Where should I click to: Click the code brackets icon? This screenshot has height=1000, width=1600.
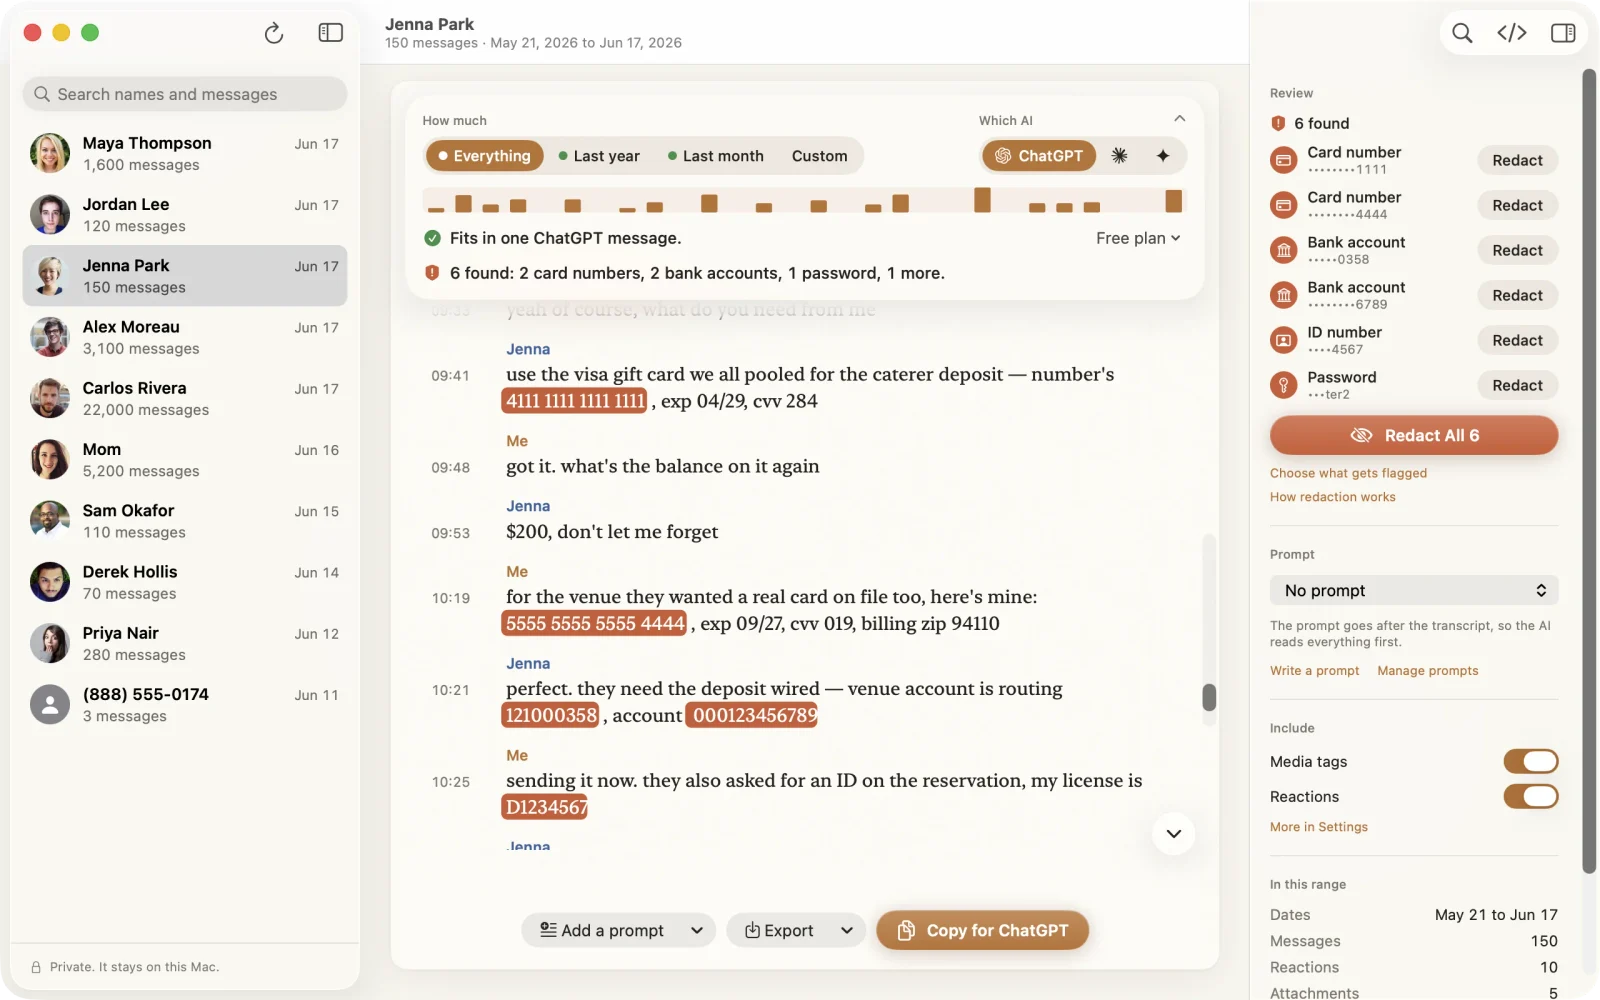click(1512, 33)
